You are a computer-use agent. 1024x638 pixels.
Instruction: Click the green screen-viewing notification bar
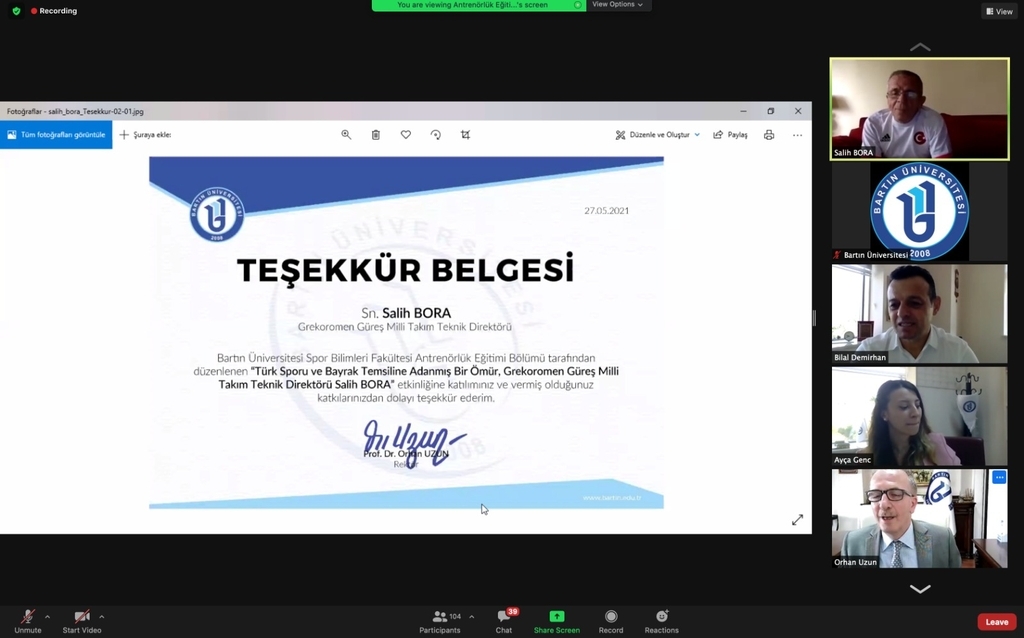pos(479,5)
